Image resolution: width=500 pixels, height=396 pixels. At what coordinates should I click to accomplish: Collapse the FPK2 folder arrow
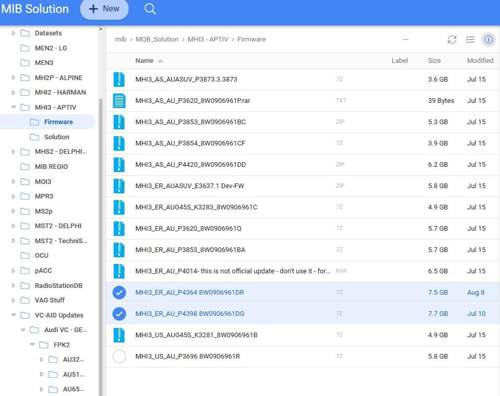(x=32, y=345)
